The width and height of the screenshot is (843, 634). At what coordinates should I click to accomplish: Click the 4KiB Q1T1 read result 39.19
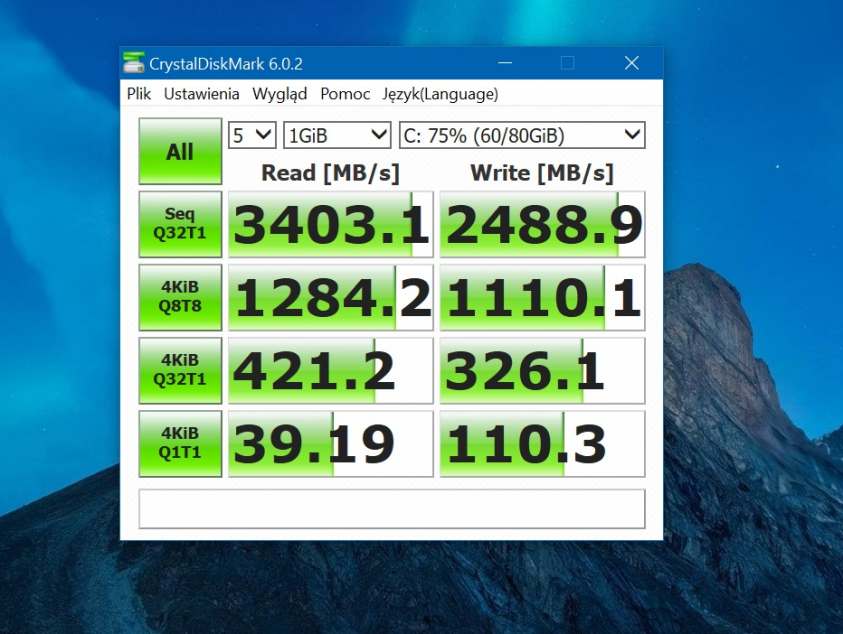tap(330, 443)
